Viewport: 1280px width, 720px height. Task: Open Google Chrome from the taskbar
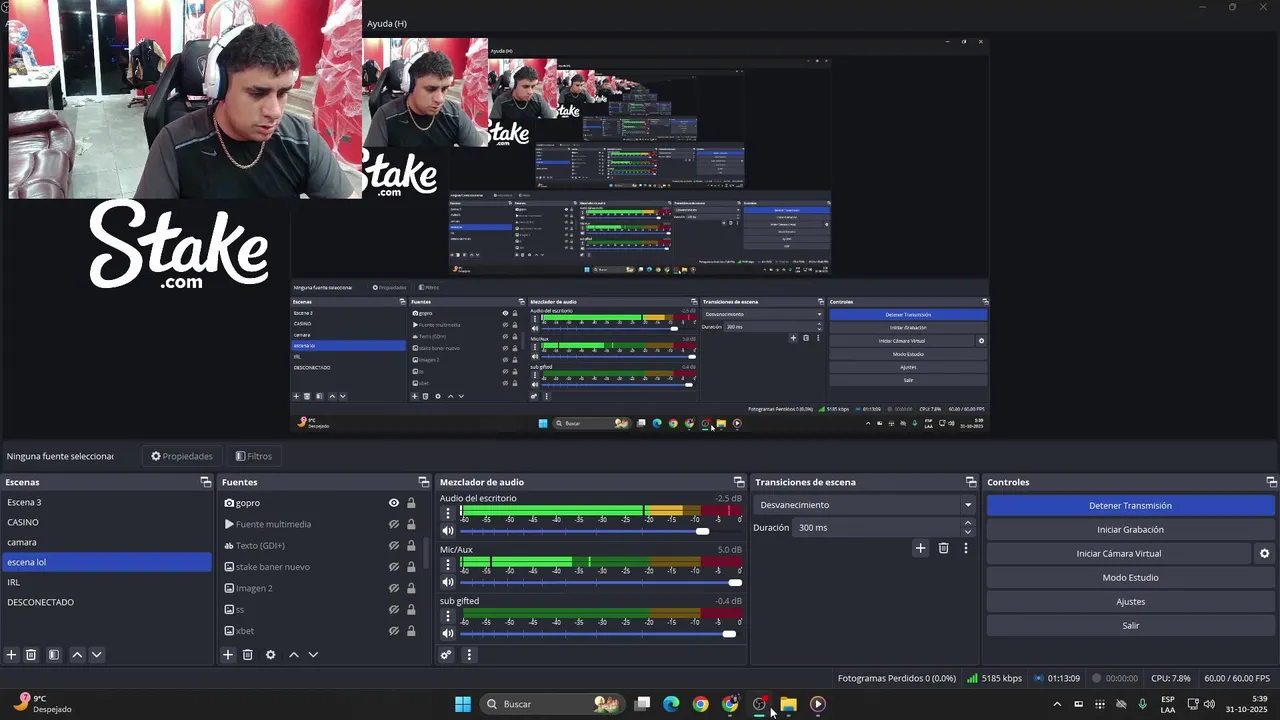click(700, 704)
